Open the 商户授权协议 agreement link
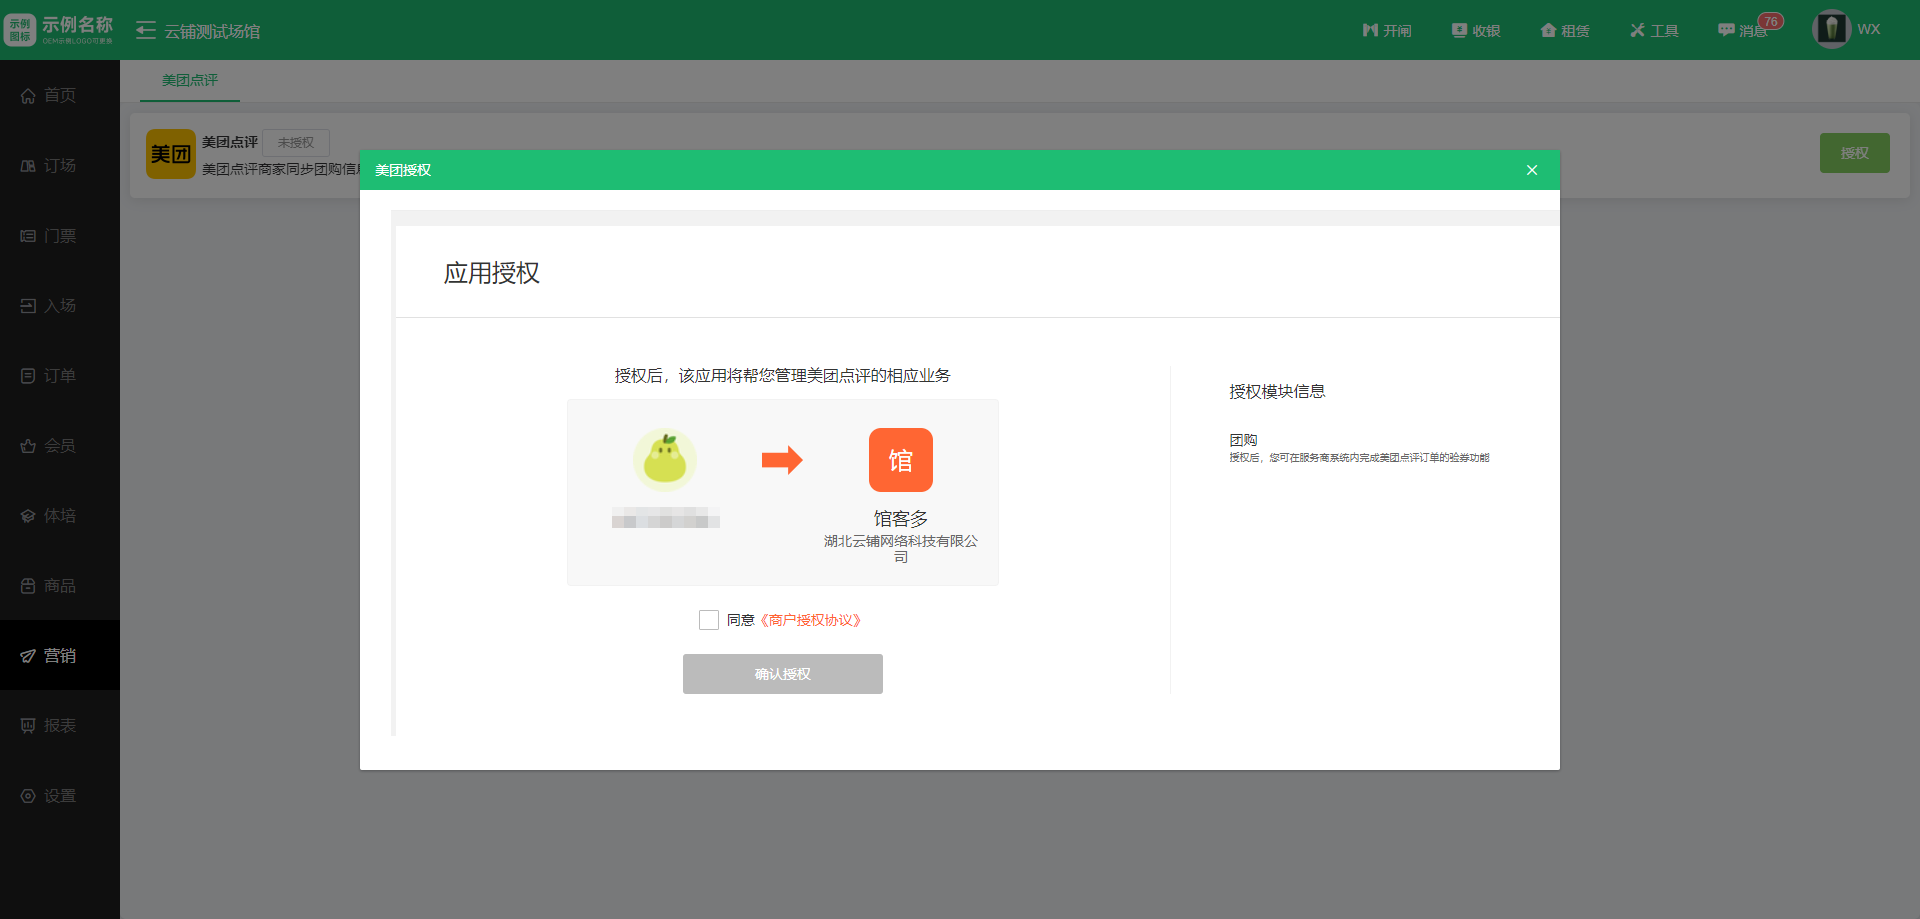This screenshot has height=919, width=1920. pos(810,620)
